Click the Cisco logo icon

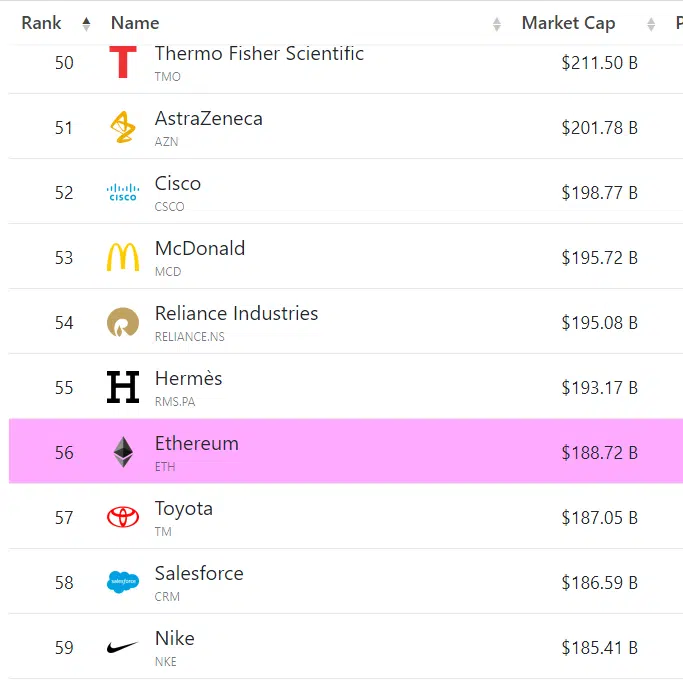pos(123,192)
